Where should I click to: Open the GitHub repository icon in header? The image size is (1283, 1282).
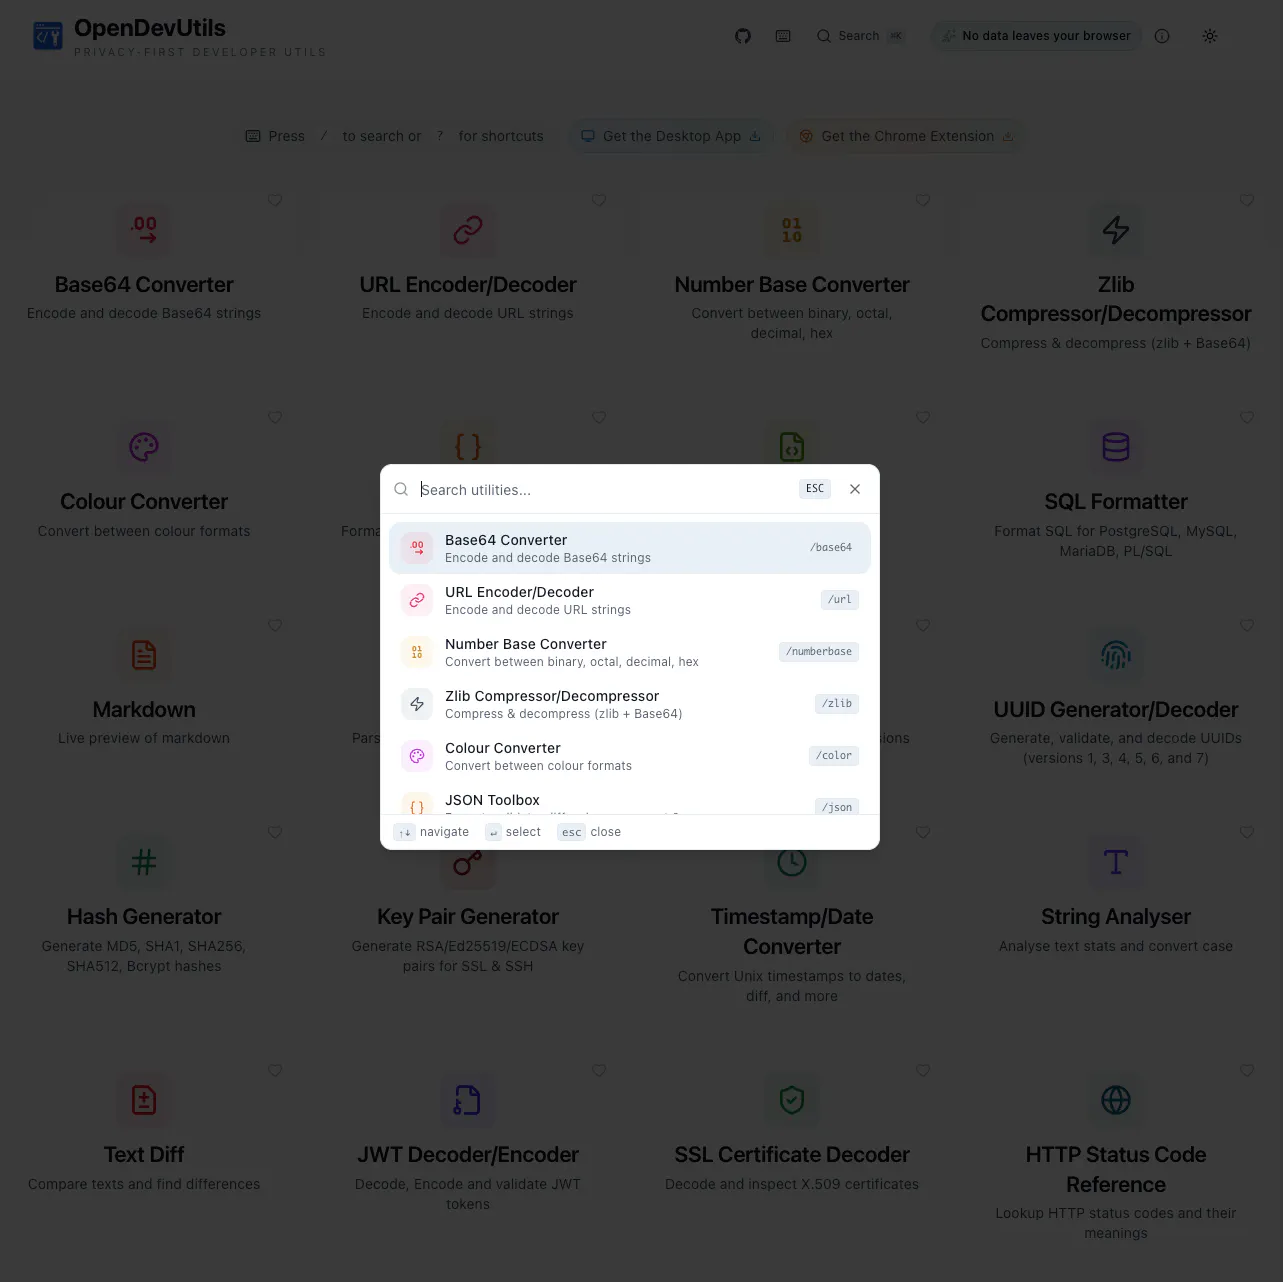pos(743,36)
